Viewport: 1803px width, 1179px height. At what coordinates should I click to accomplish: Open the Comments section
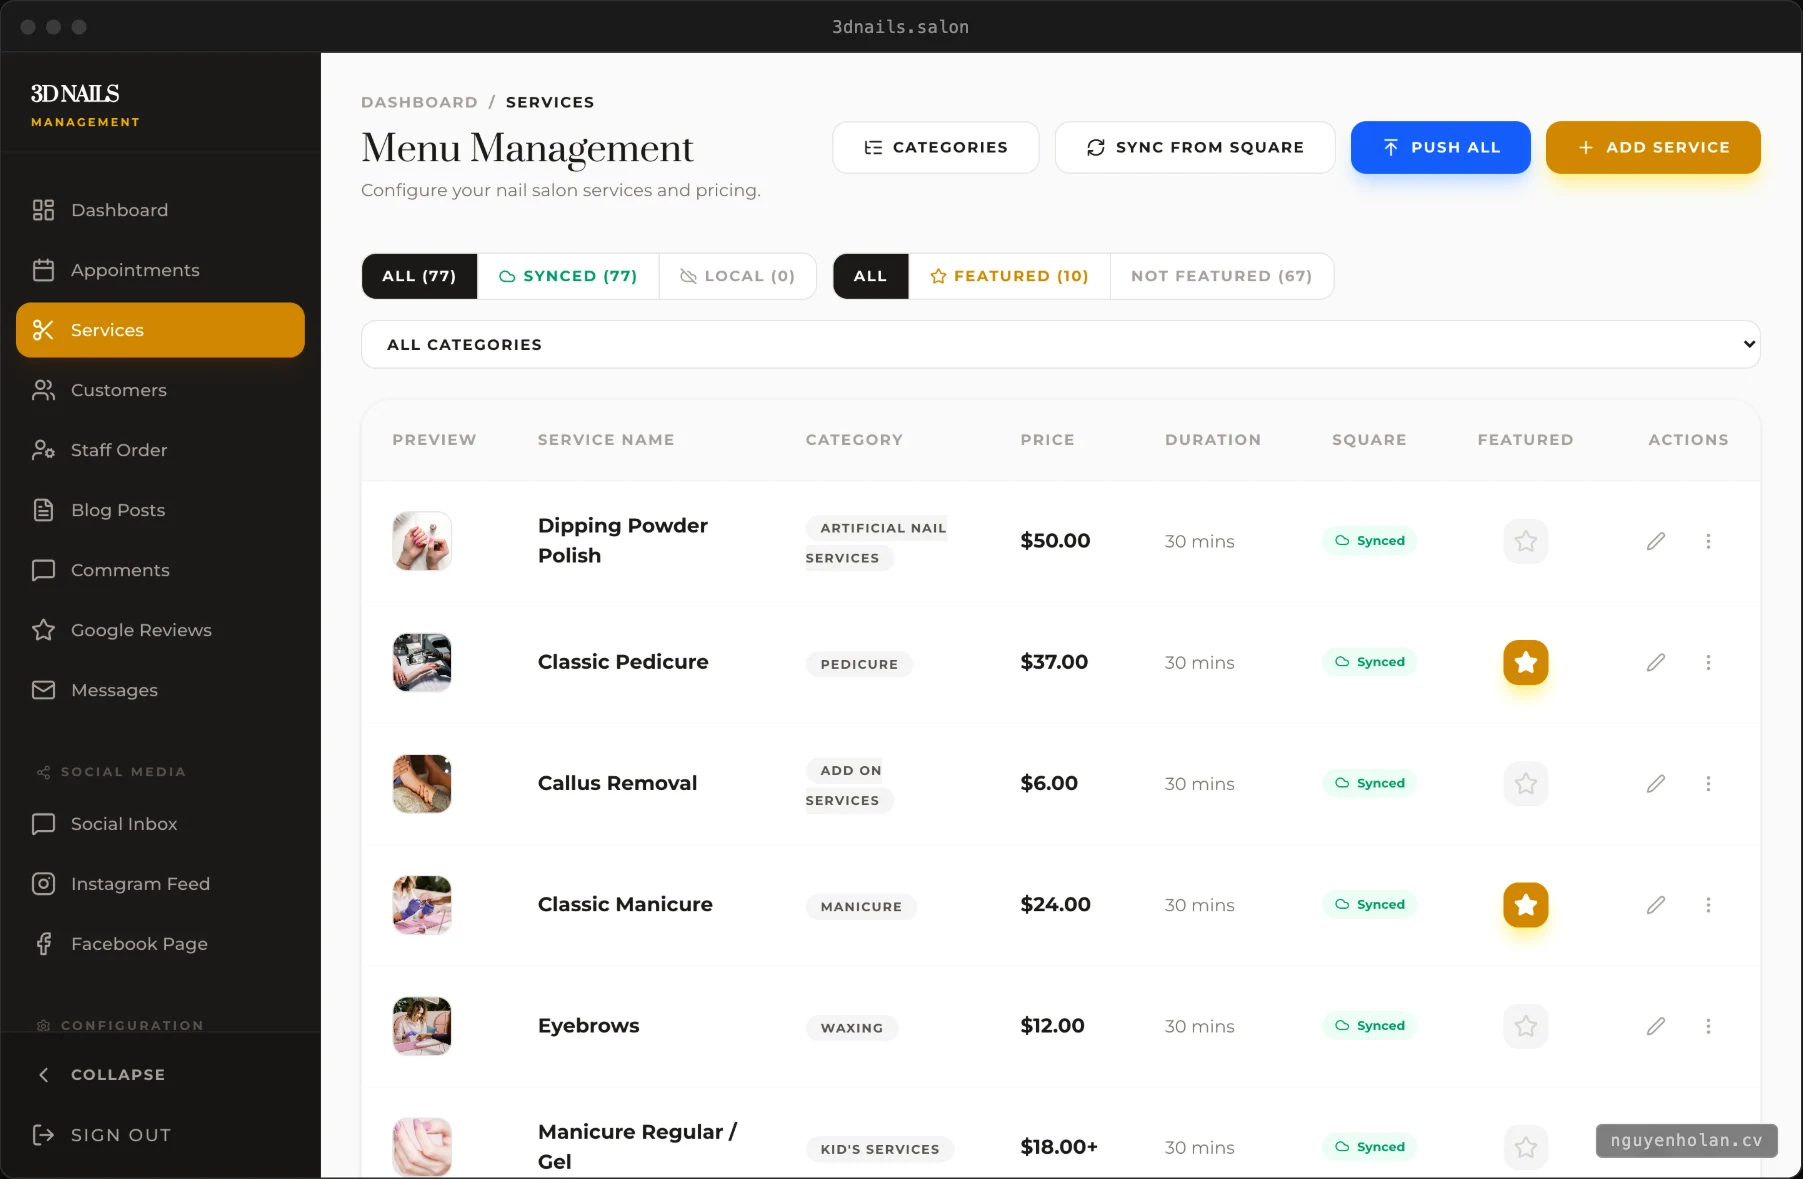pyautogui.click(x=160, y=570)
